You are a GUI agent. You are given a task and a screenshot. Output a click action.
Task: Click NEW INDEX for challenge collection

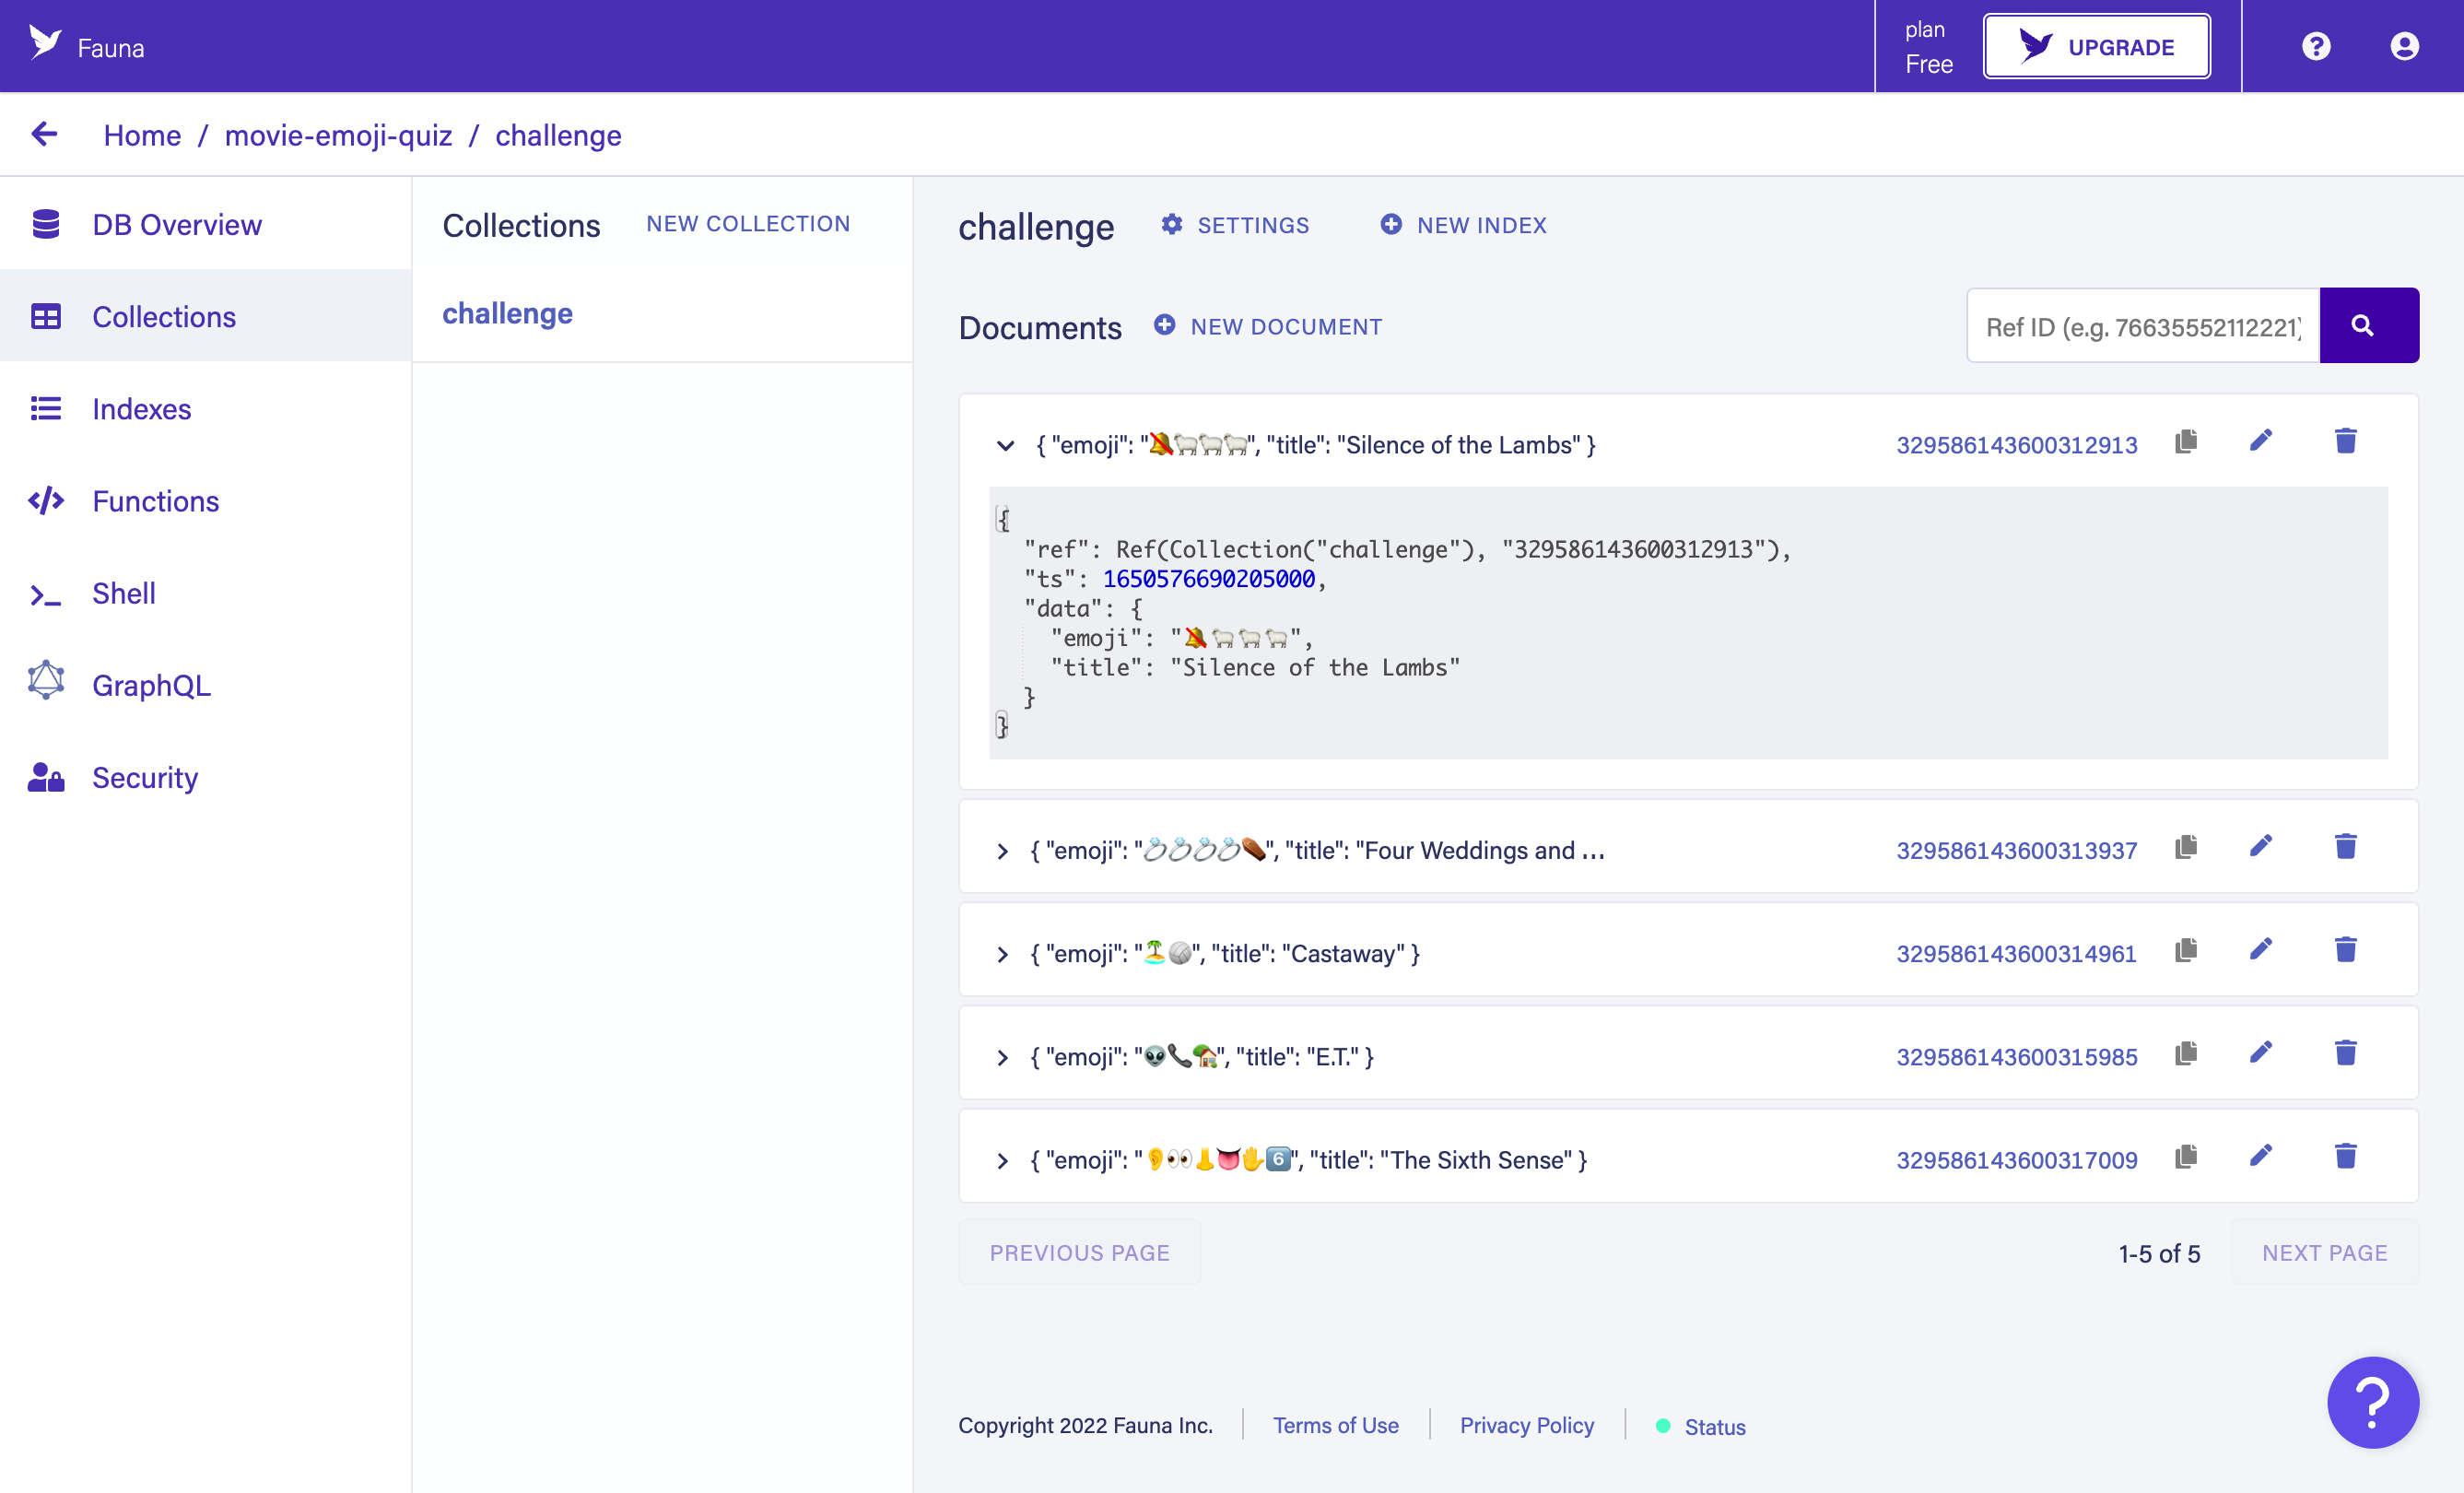click(1464, 226)
